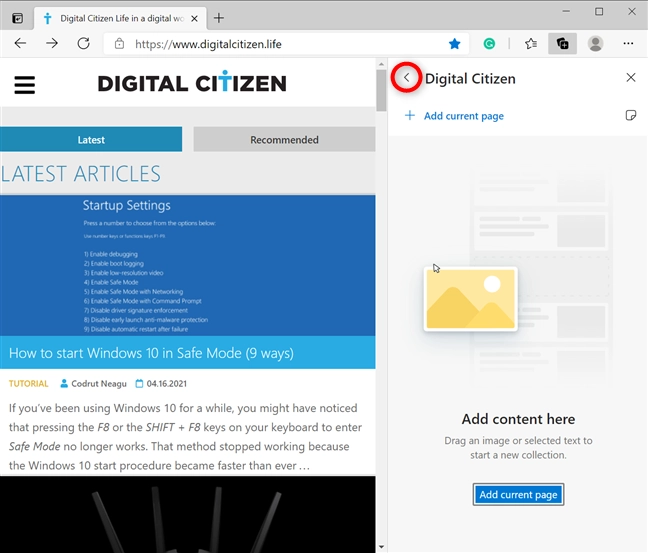Switch to the Recommended tab
The width and height of the screenshot is (648, 553).
click(x=284, y=139)
